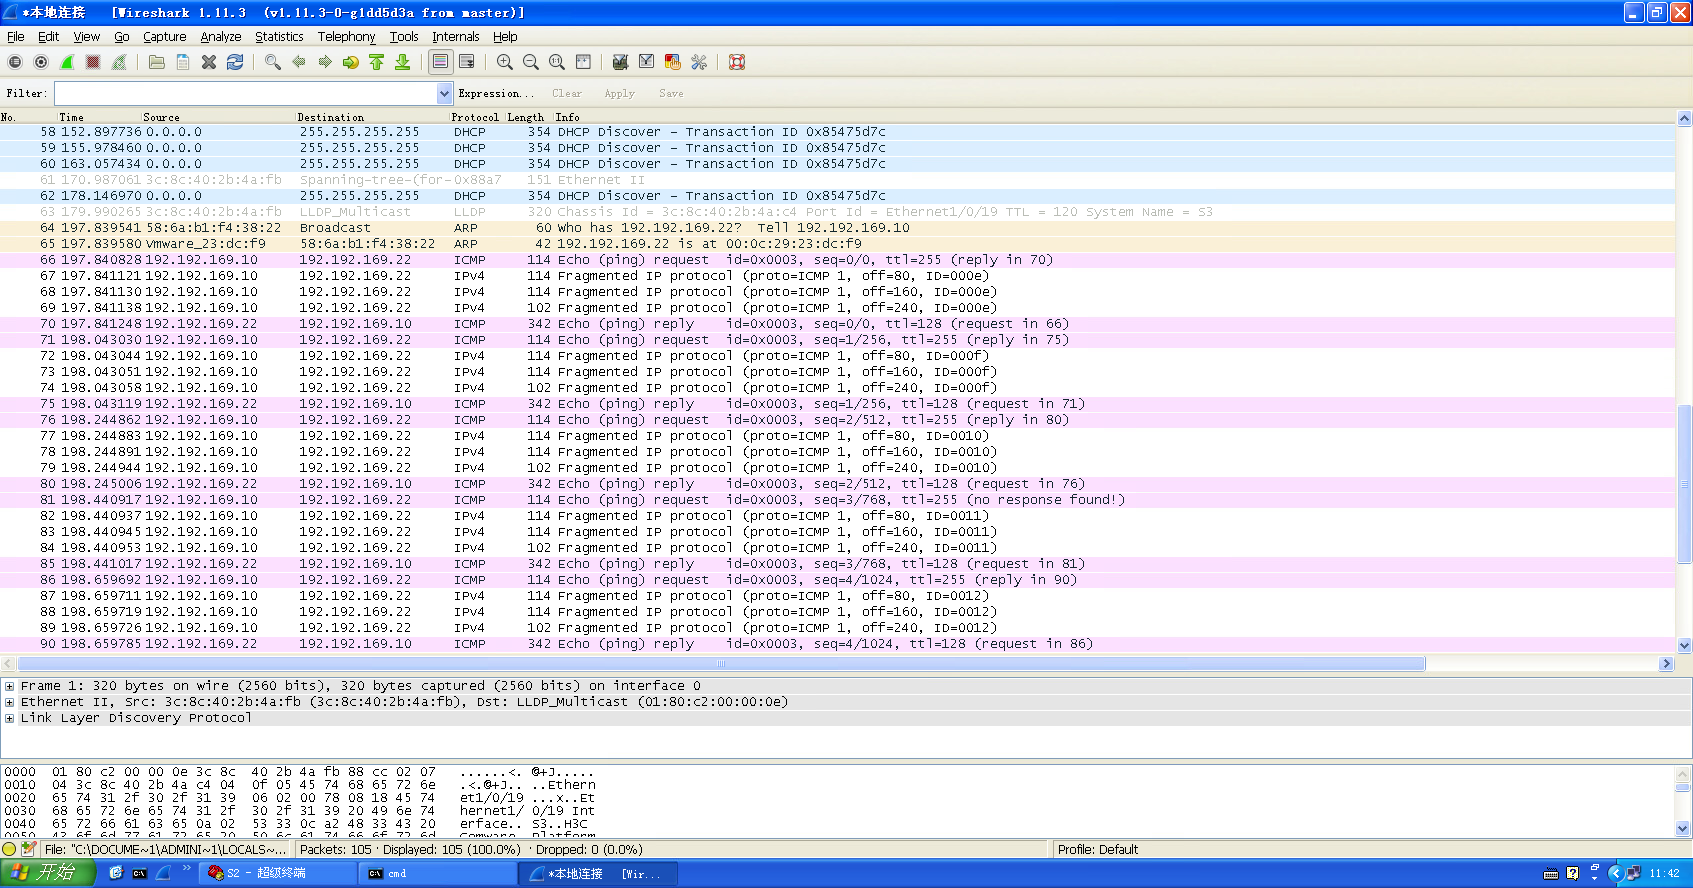Sort packets by Protocol column header
Screen dimensions: 1693x888
[475, 117]
